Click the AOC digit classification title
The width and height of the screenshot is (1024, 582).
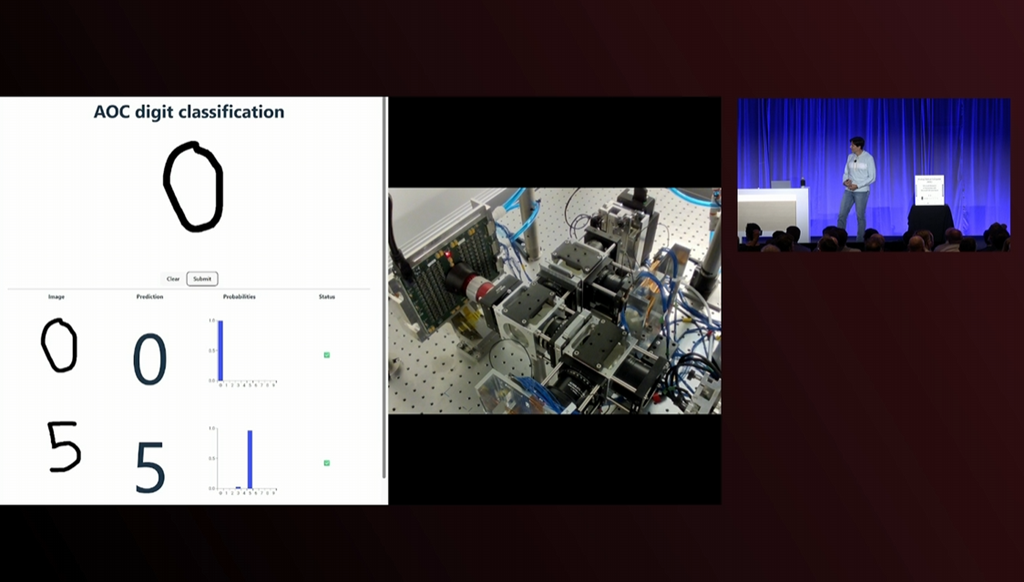189,112
